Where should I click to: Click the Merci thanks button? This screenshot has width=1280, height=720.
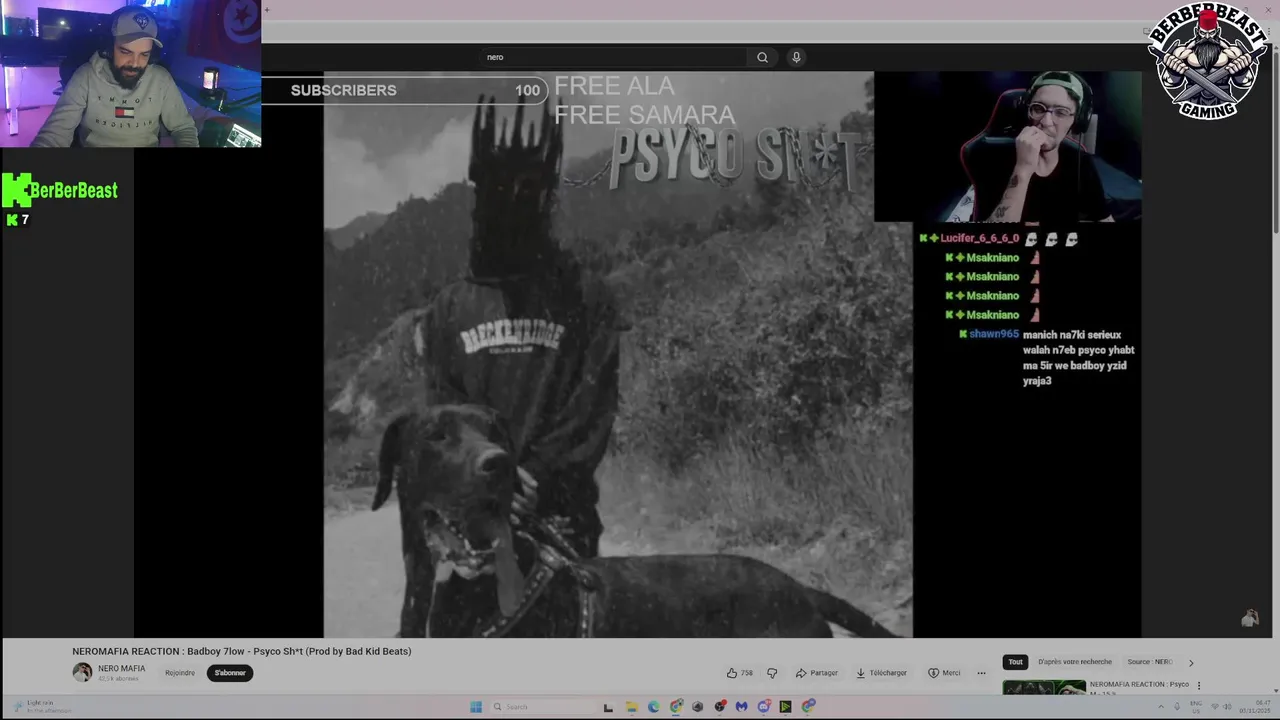coord(944,673)
